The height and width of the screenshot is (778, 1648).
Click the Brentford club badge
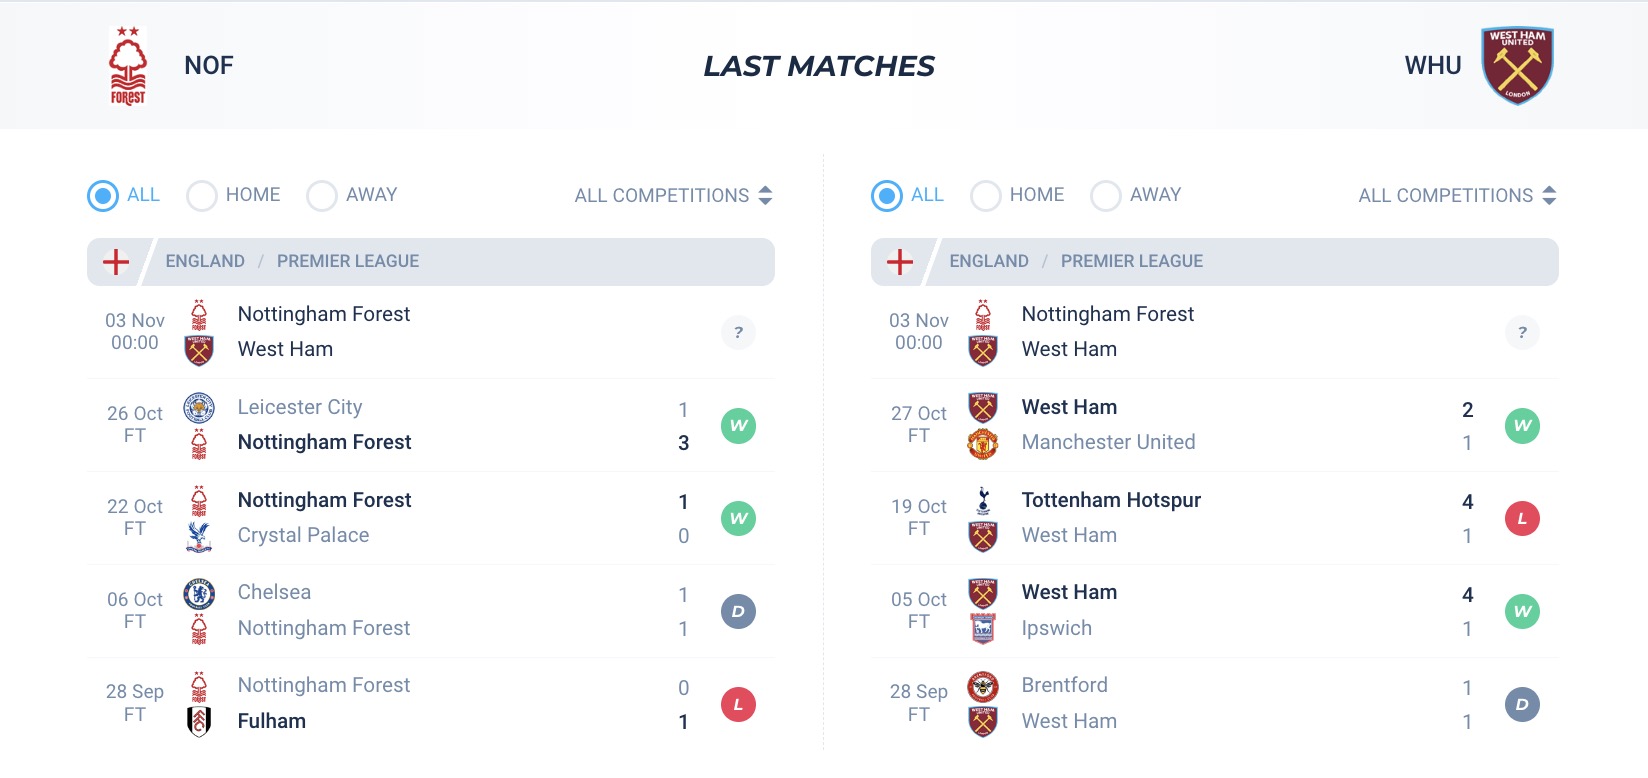[983, 686]
